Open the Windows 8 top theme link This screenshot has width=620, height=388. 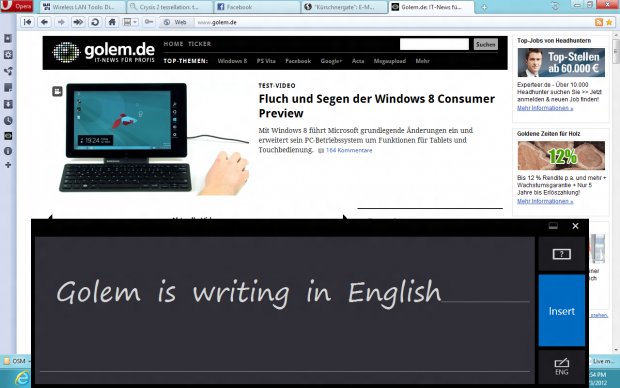(232, 61)
